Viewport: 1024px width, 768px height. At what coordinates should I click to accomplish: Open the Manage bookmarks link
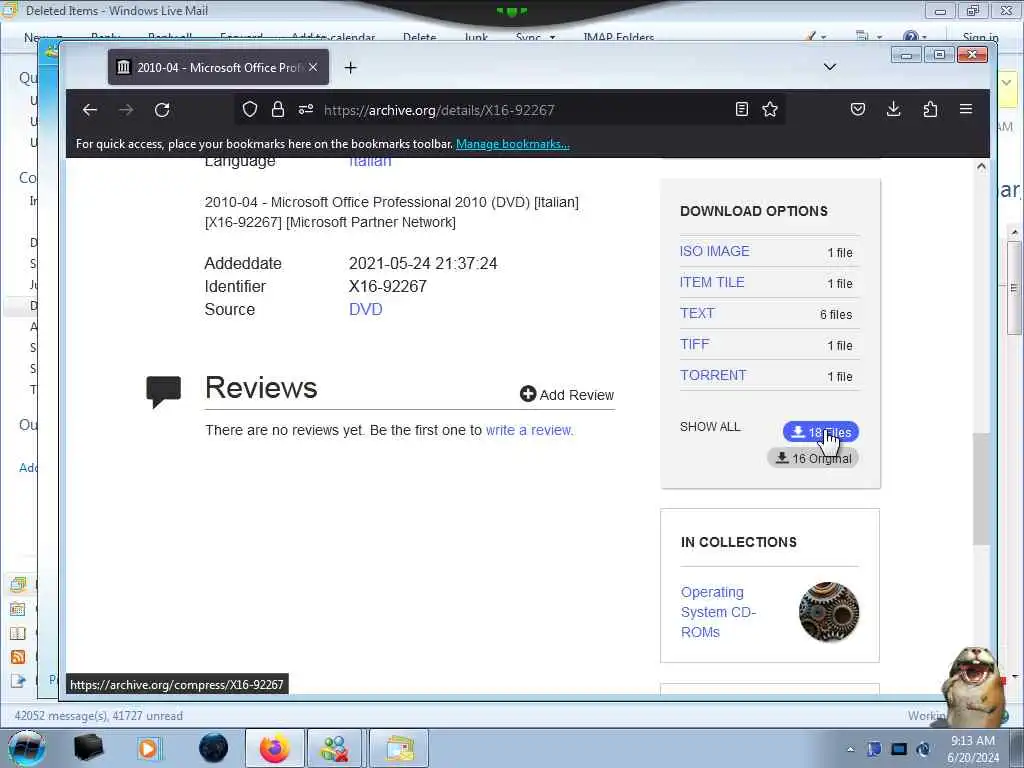tap(513, 144)
